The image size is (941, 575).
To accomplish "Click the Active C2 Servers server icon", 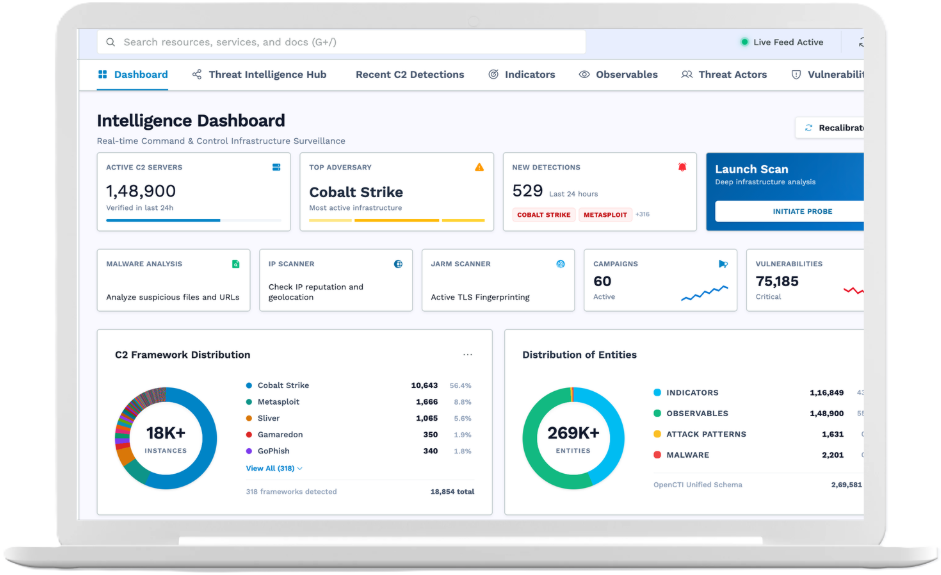I will click(277, 167).
